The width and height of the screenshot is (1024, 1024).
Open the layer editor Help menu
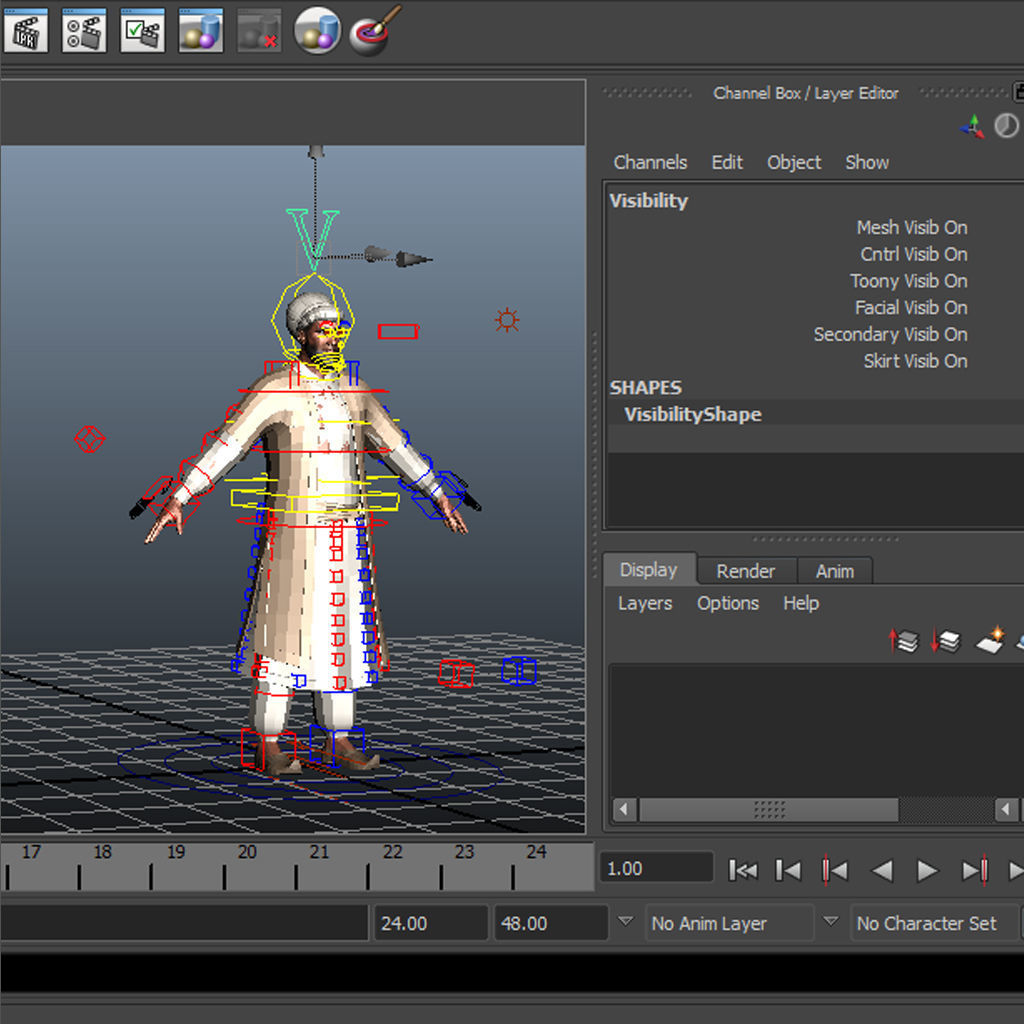pos(801,603)
